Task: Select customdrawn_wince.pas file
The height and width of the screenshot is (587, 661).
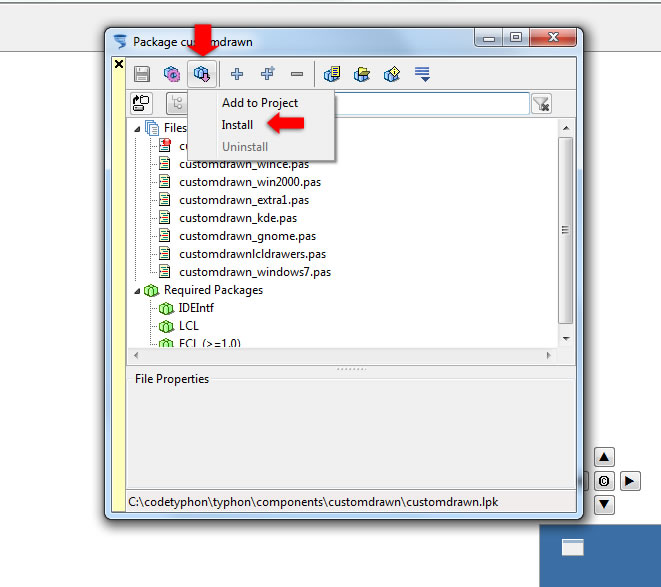Action: click(244, 164)
